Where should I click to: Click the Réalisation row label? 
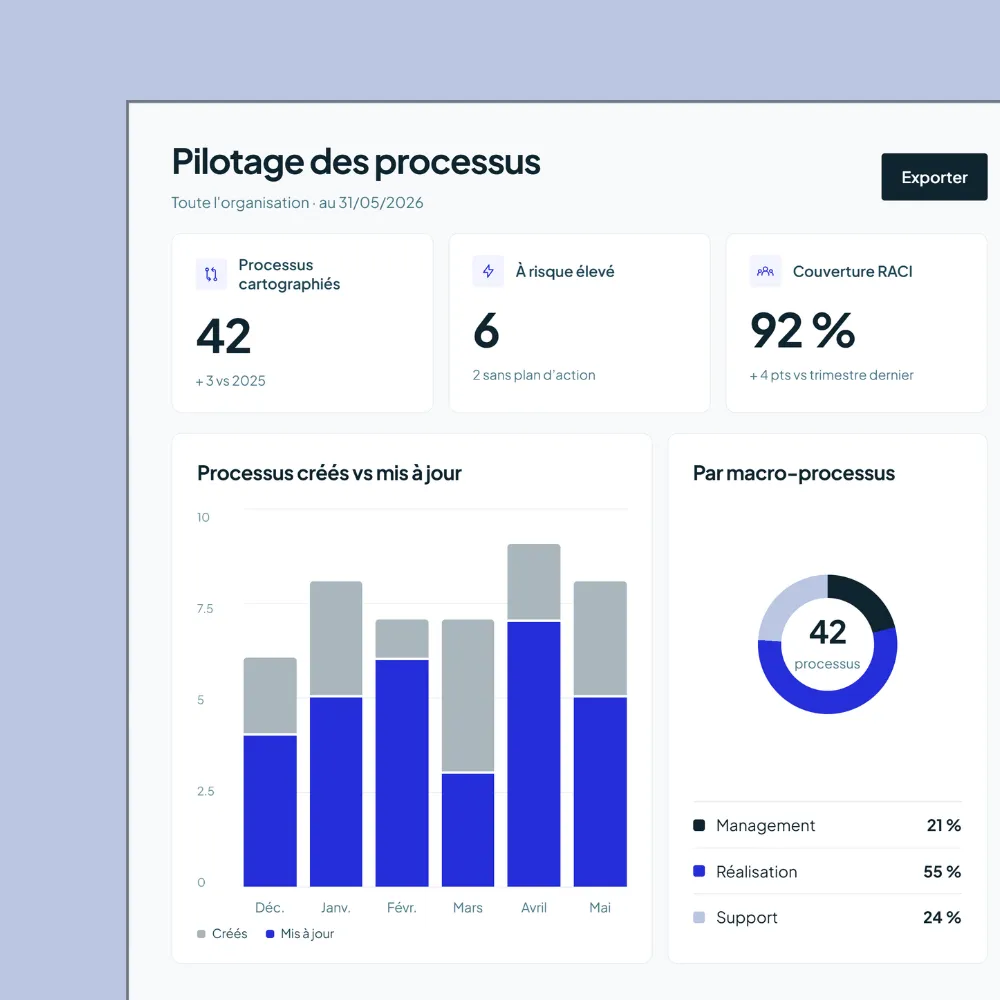(756, 871)
